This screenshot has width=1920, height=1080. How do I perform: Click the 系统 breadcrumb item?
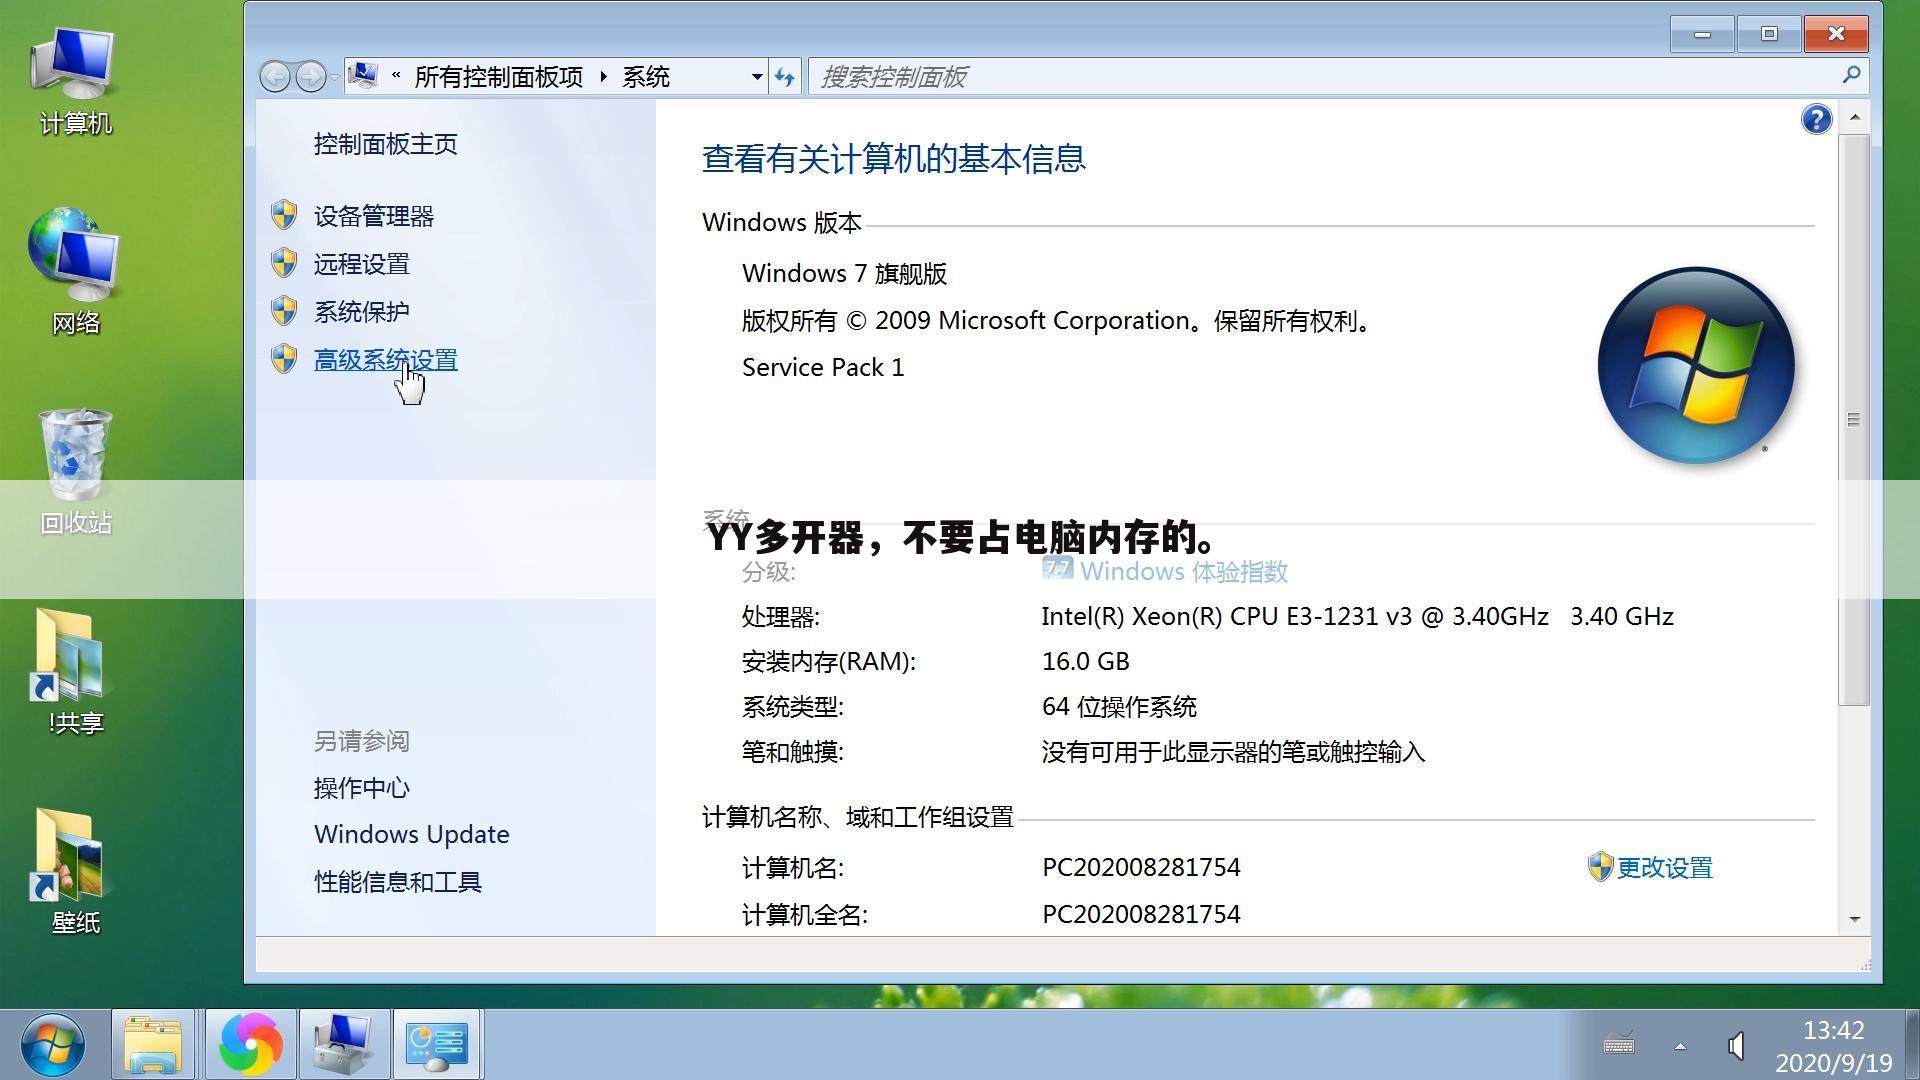pos(646,77)
